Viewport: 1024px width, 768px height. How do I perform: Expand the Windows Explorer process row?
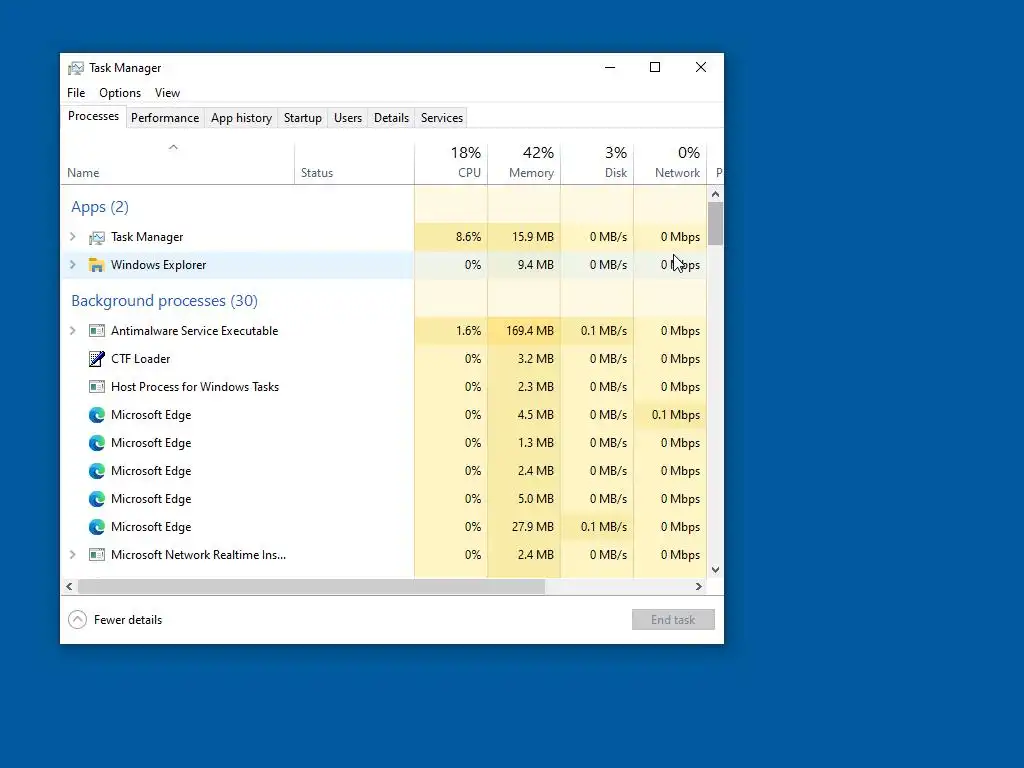(x=73, y=265)
